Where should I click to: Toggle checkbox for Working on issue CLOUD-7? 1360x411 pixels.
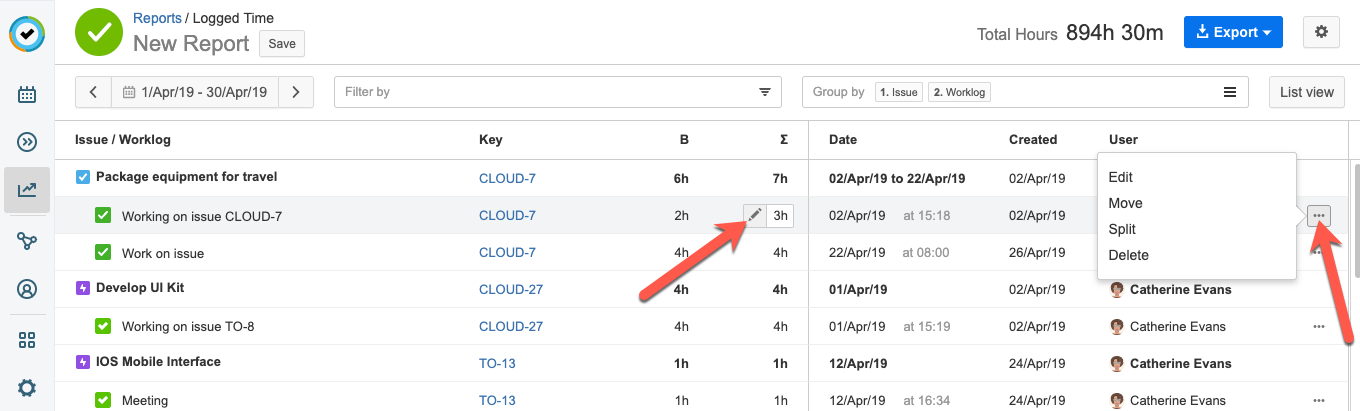pyautogui.click(x=102, y=215)
